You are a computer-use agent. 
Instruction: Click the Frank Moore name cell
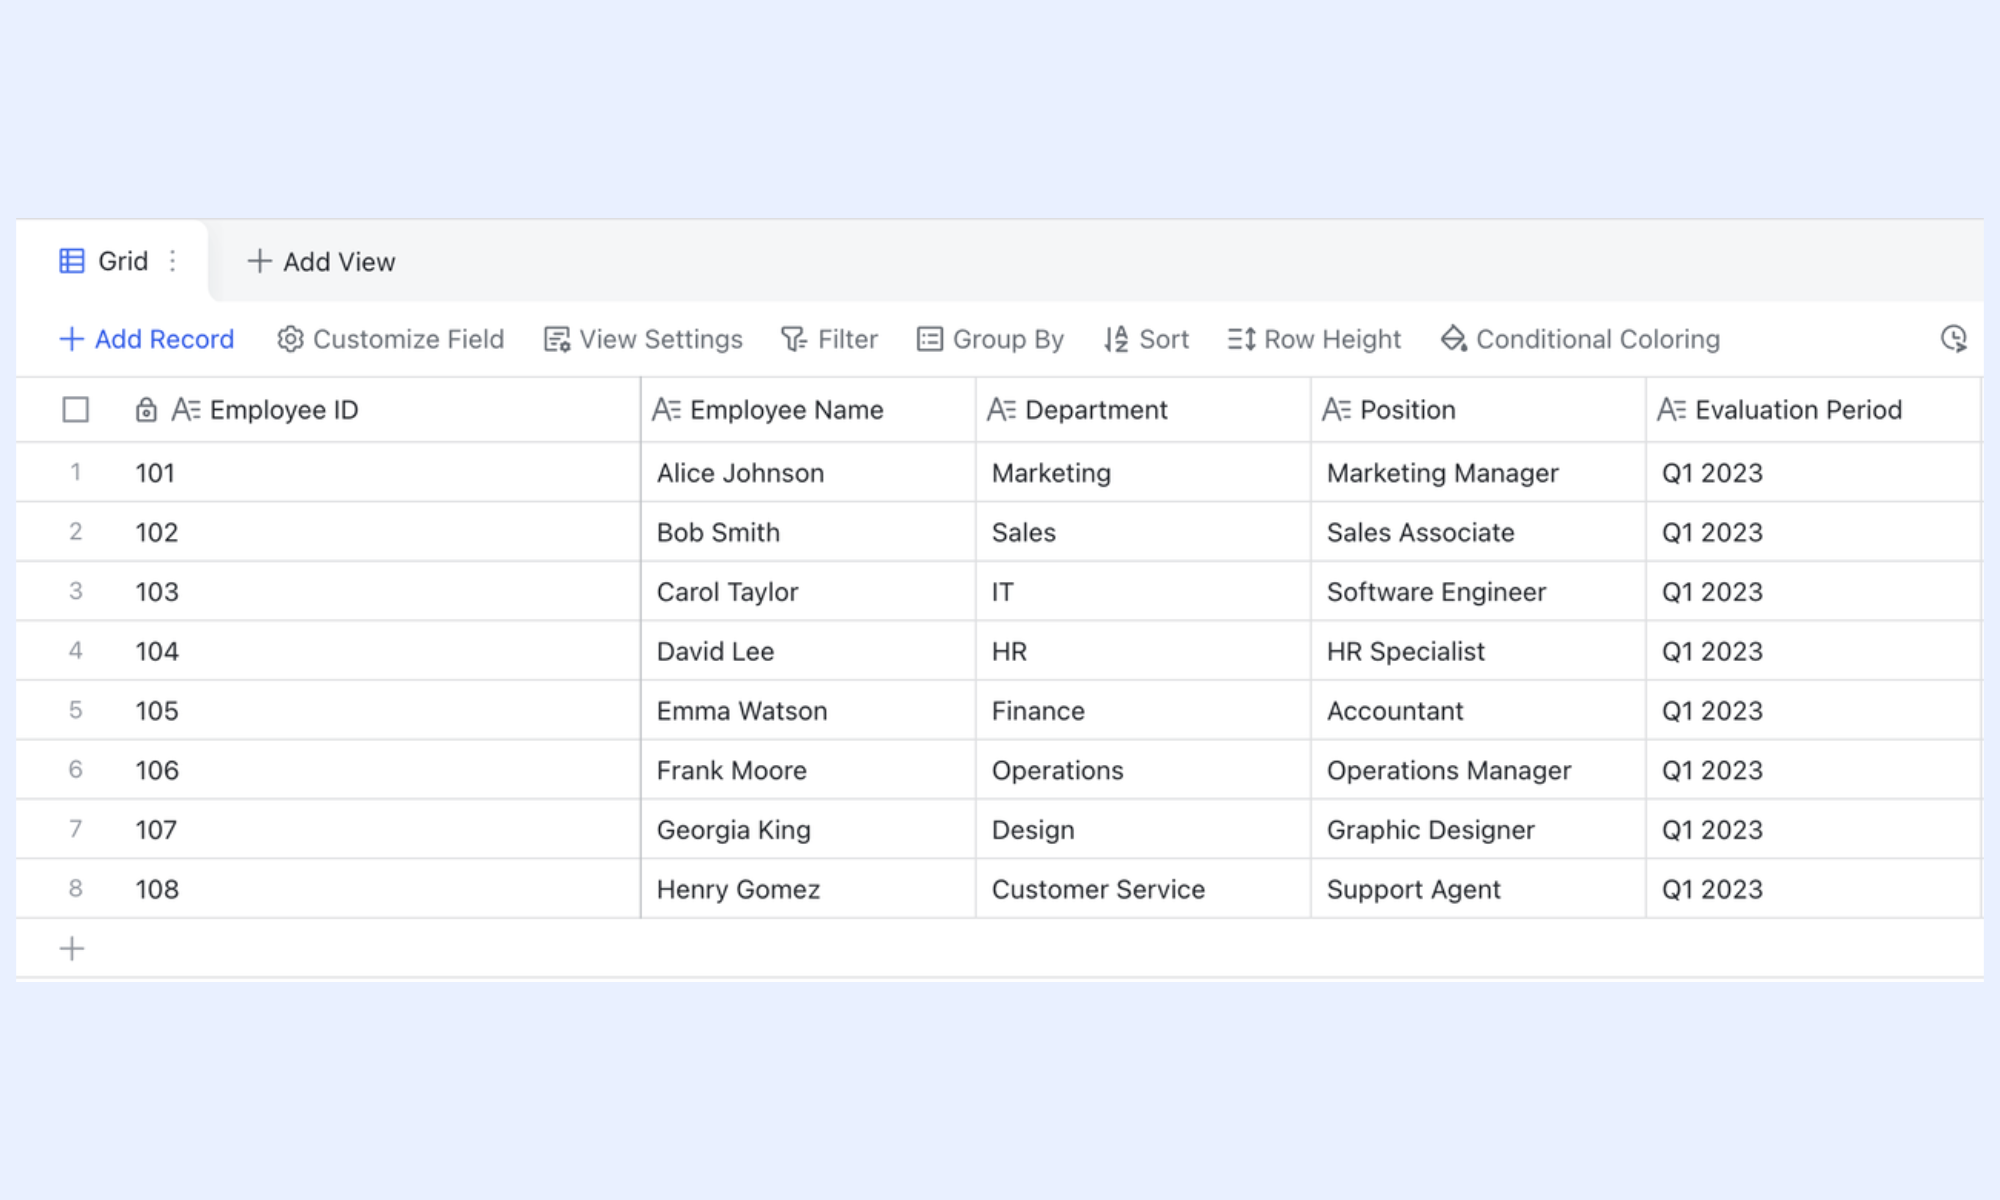[808, 770]
